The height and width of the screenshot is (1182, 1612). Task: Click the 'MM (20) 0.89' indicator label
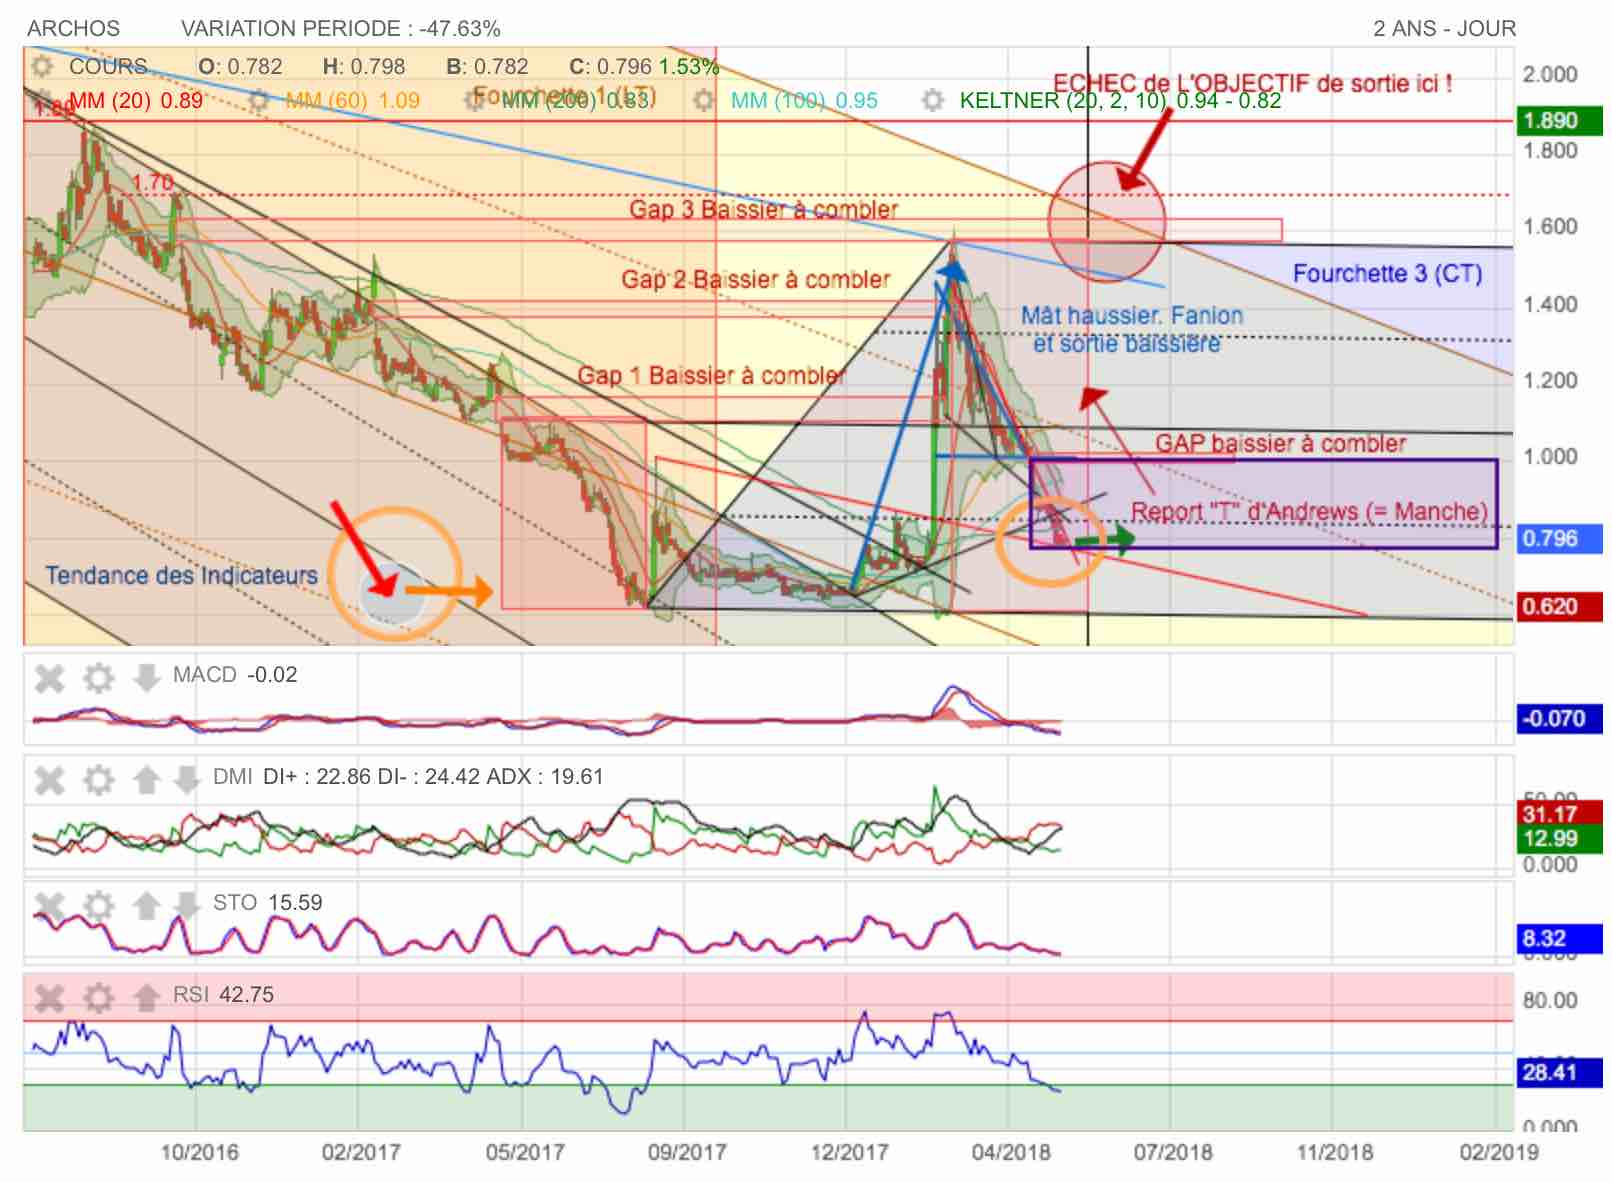(x=136, y=100)
